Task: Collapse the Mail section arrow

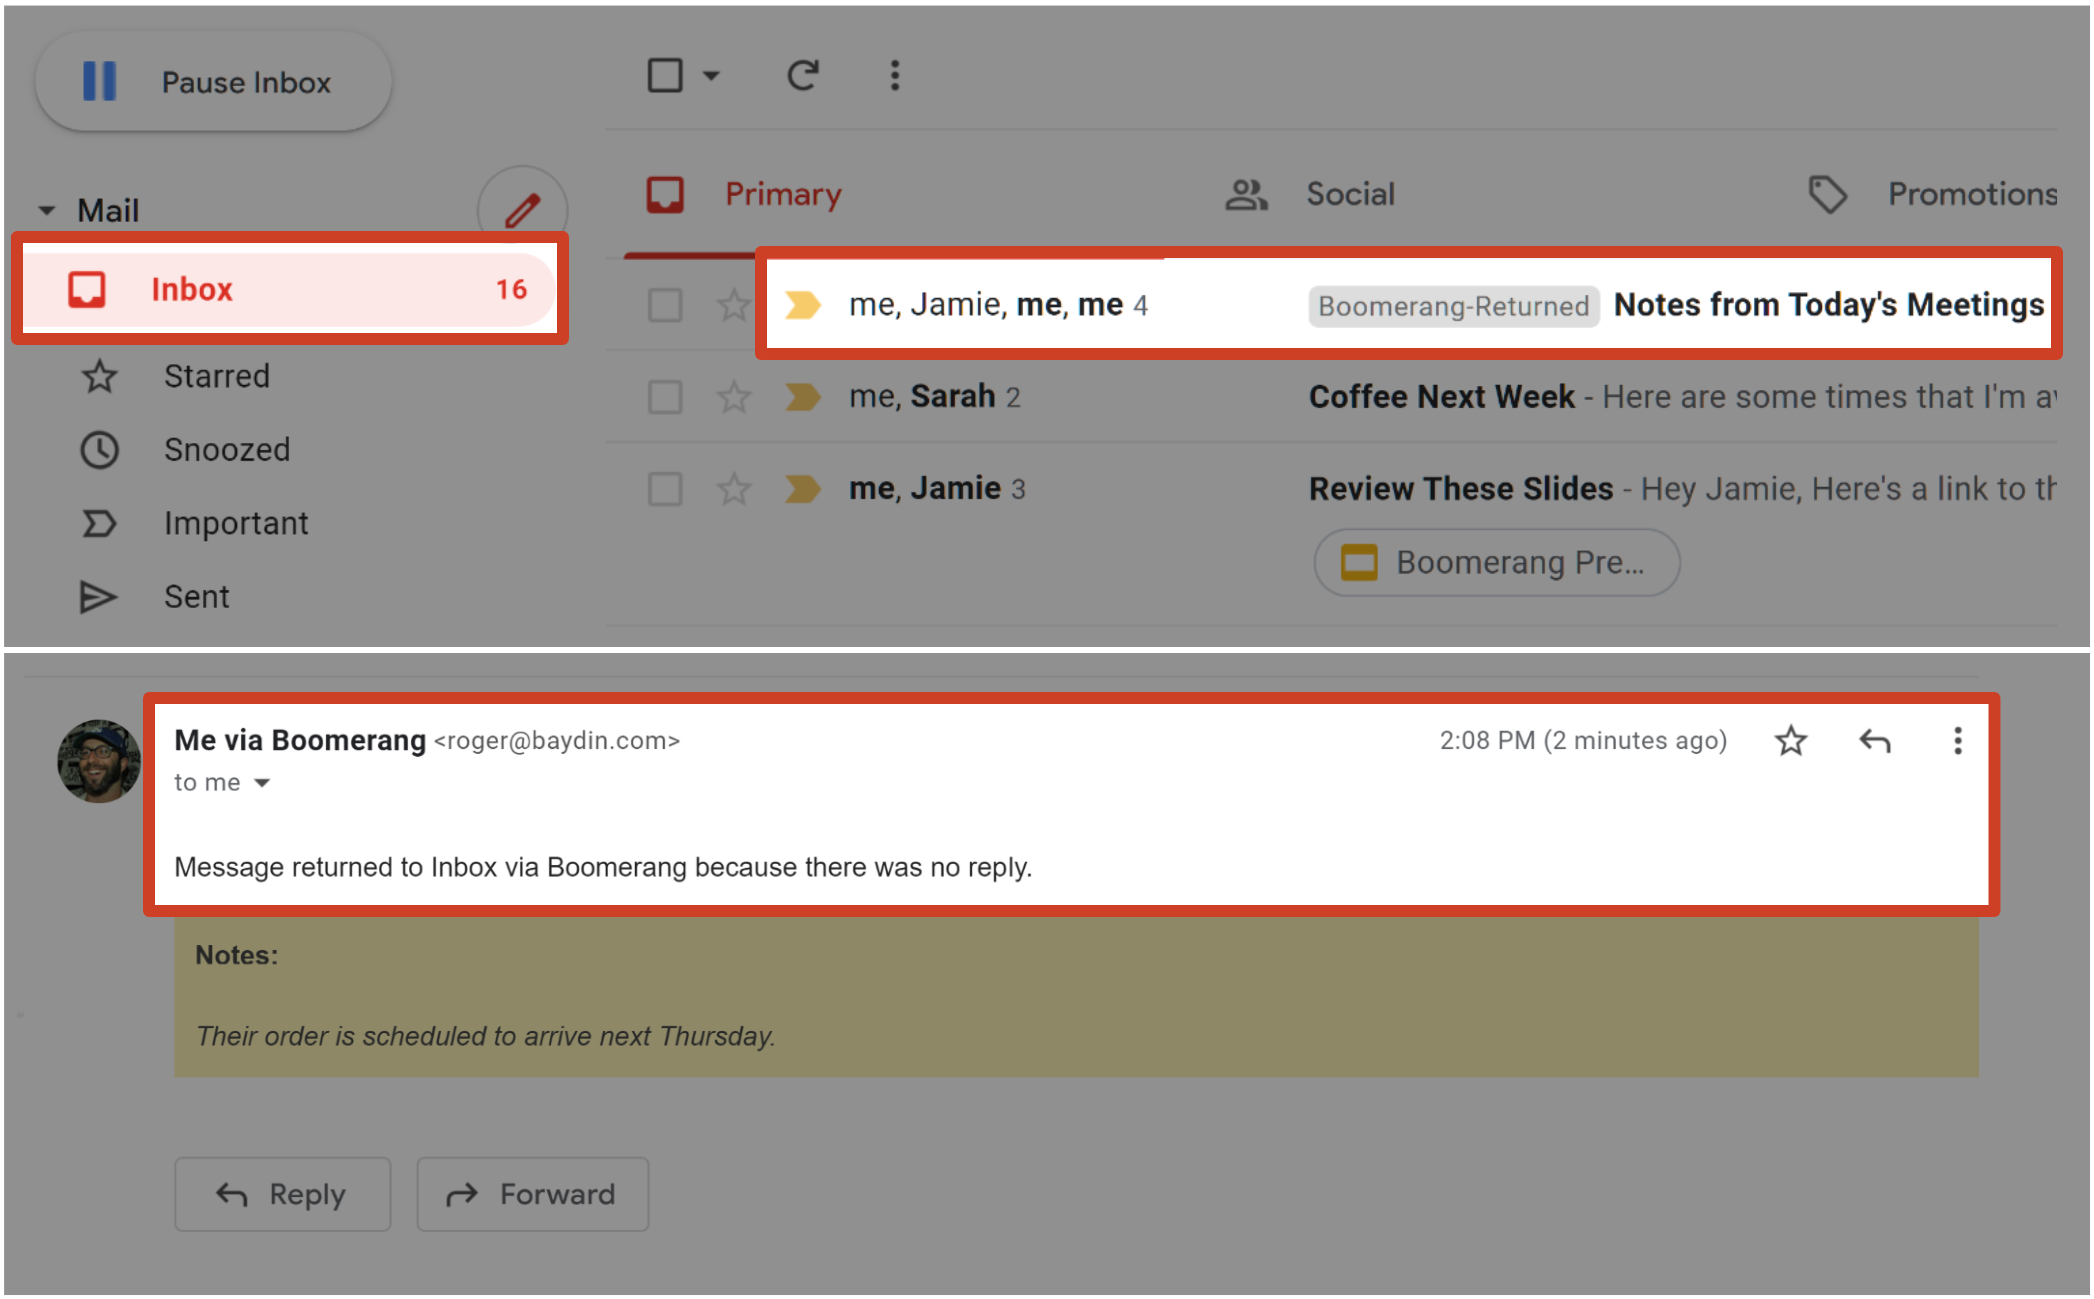Action: (x=46, y=211)
